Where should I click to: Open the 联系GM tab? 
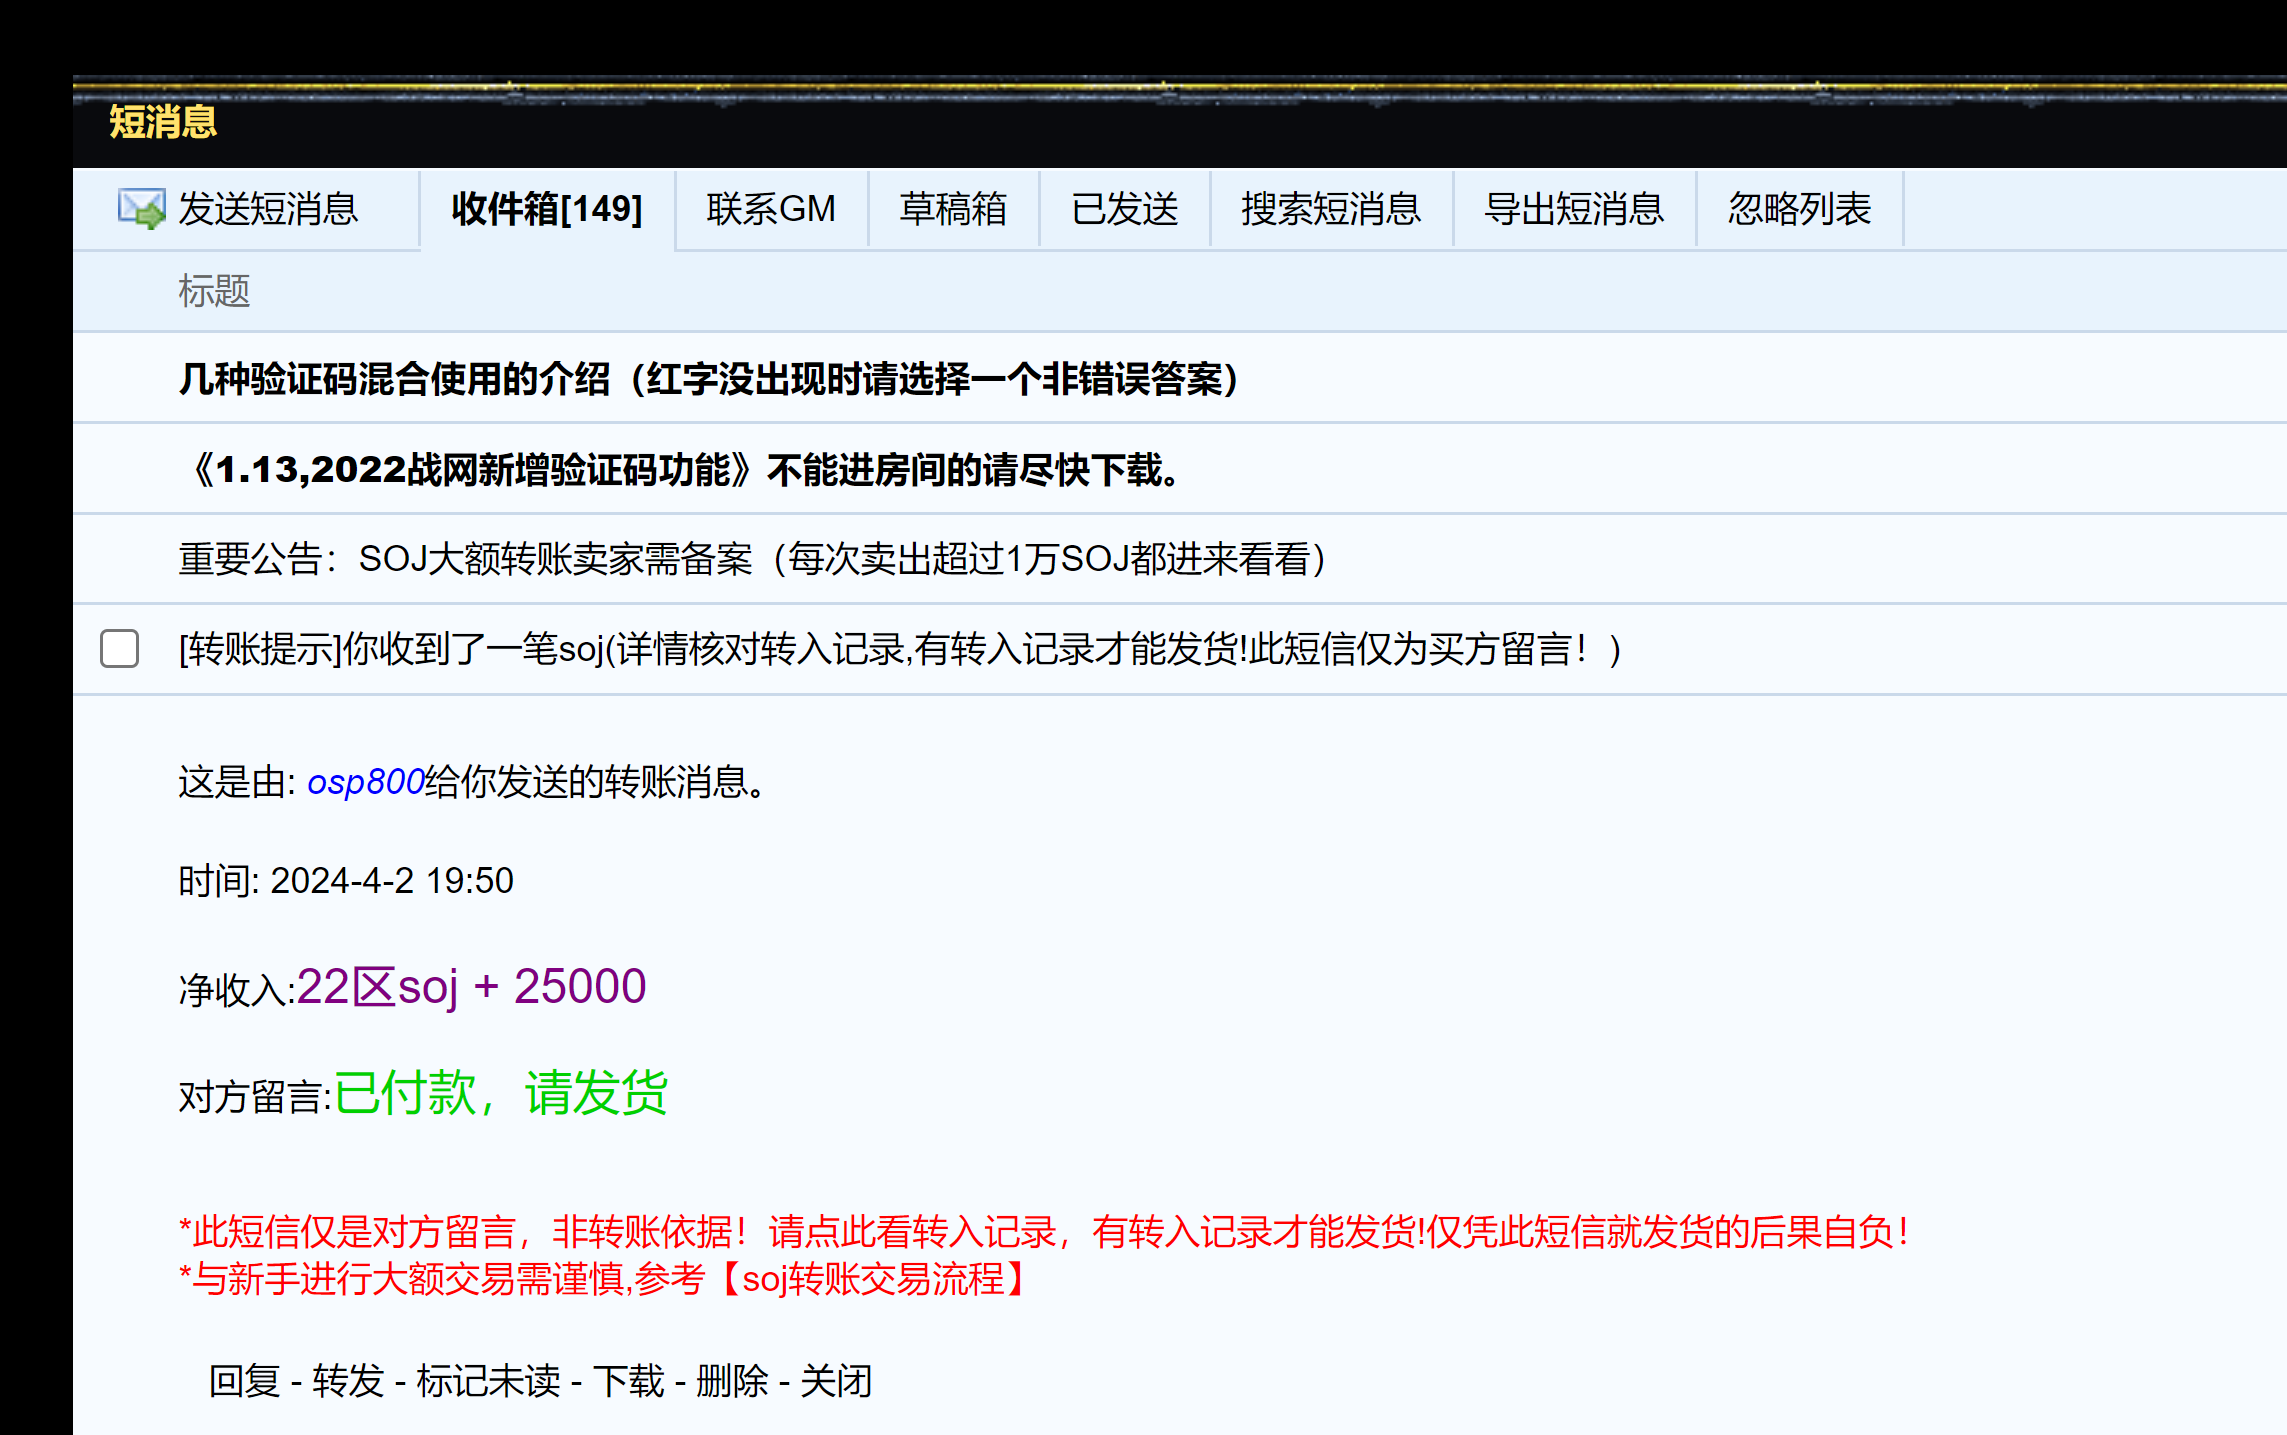click(x=771, y=209)
